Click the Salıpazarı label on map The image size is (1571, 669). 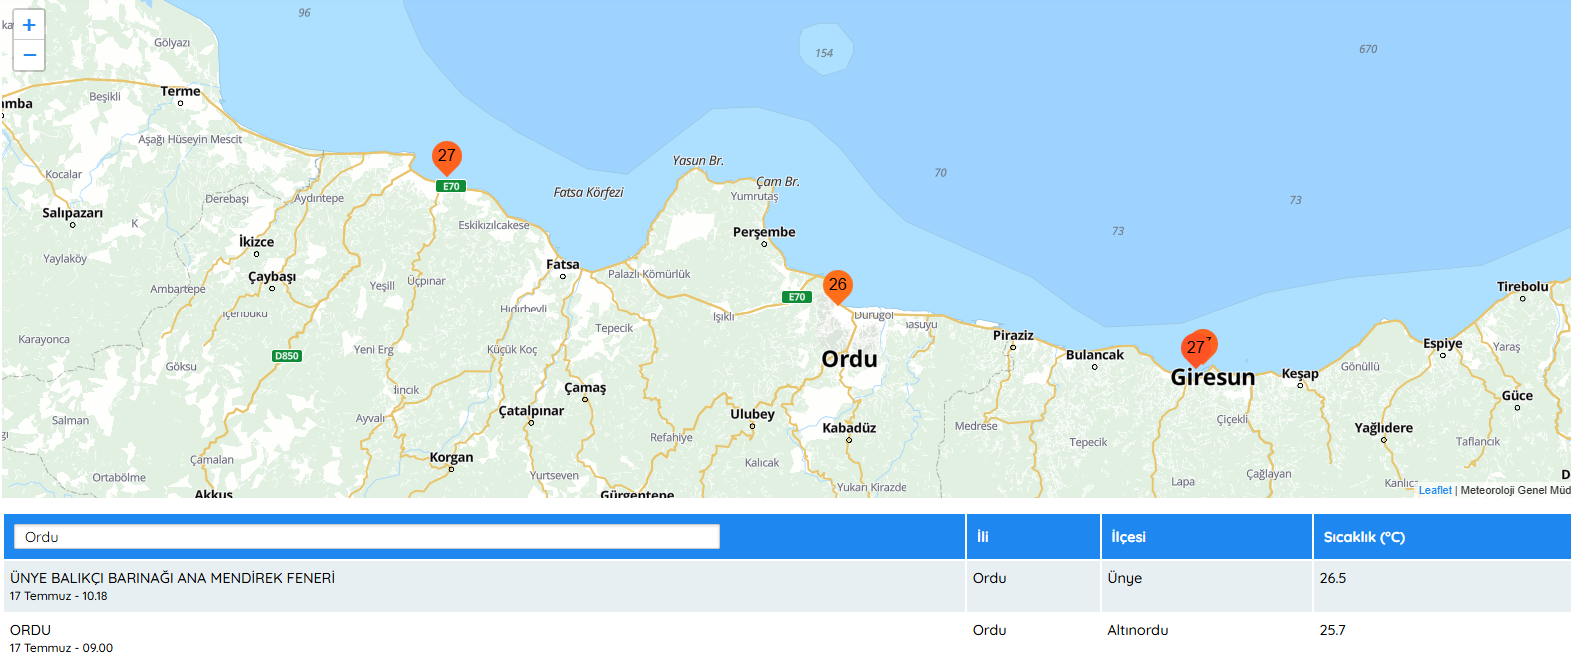72,213
